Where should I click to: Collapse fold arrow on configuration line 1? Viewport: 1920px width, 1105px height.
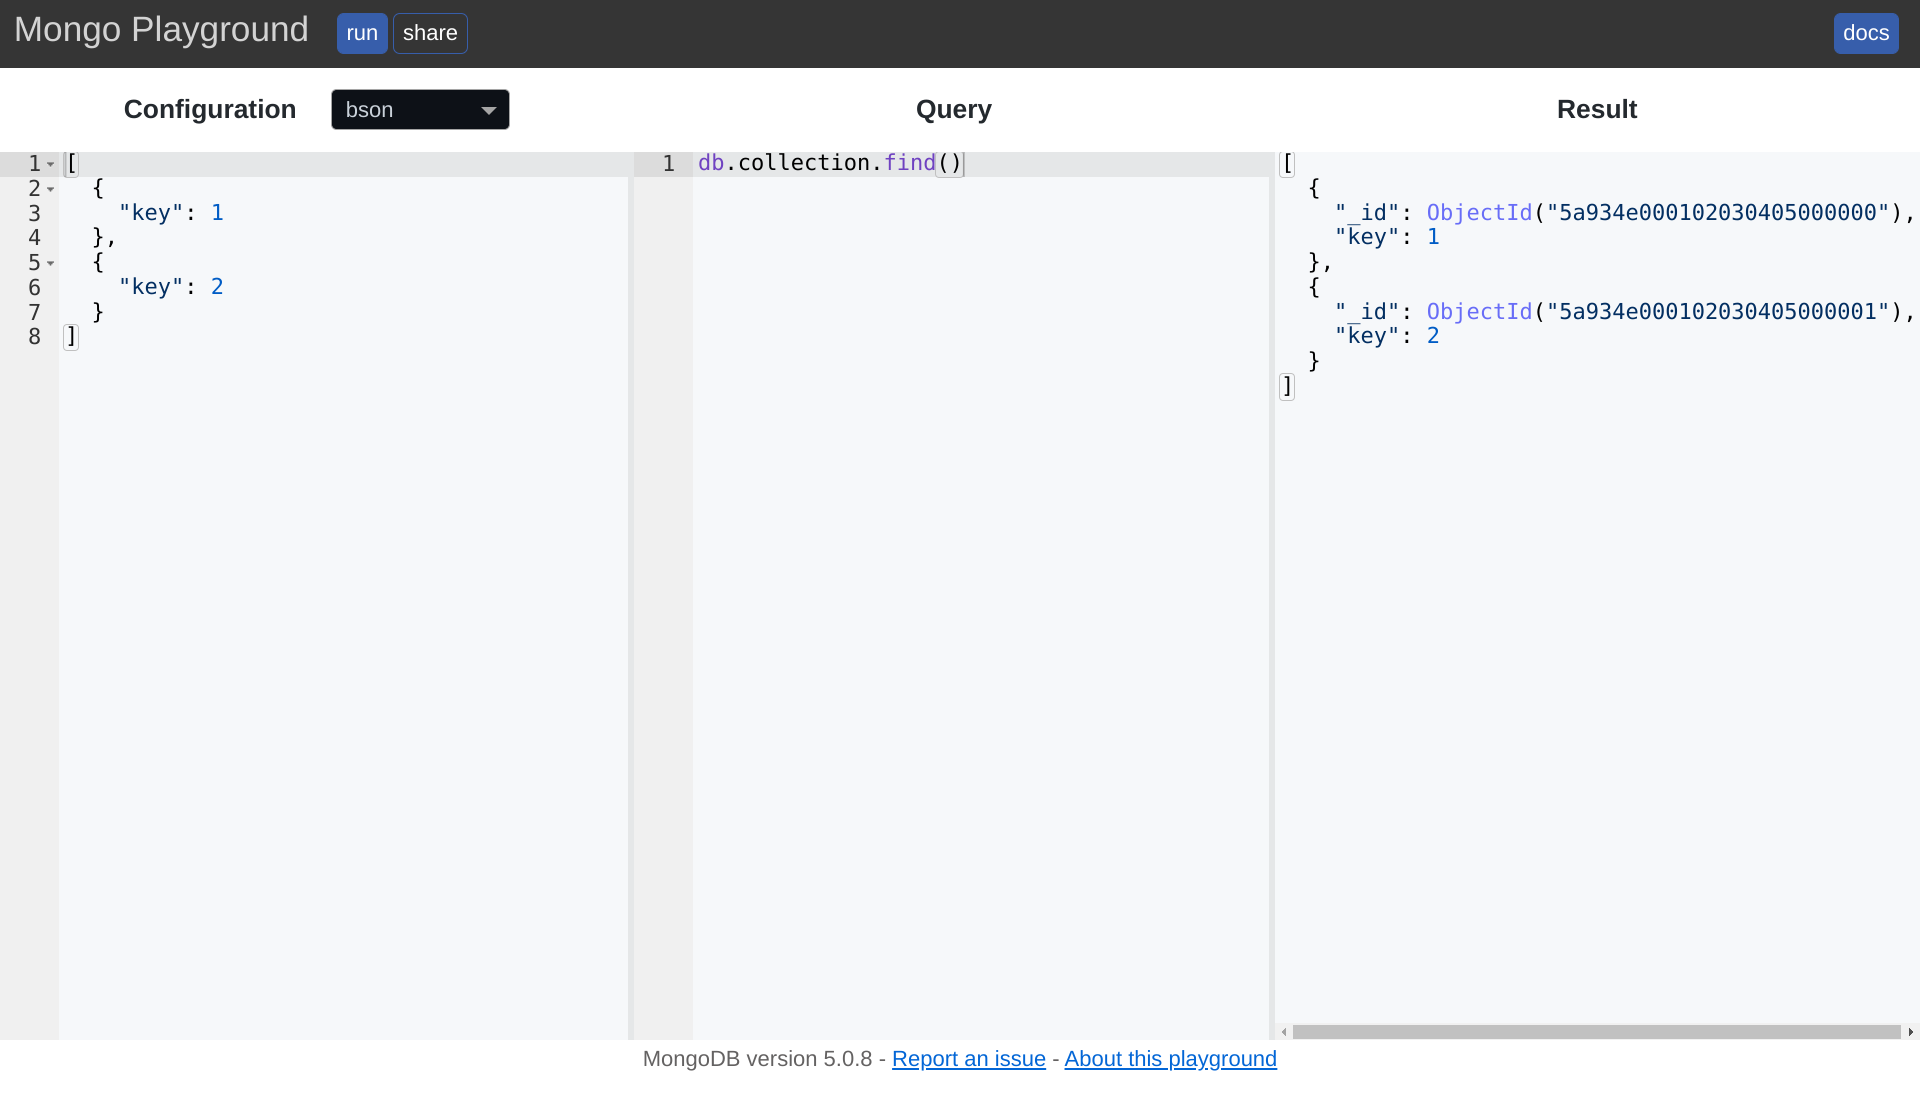pos(51,164)
